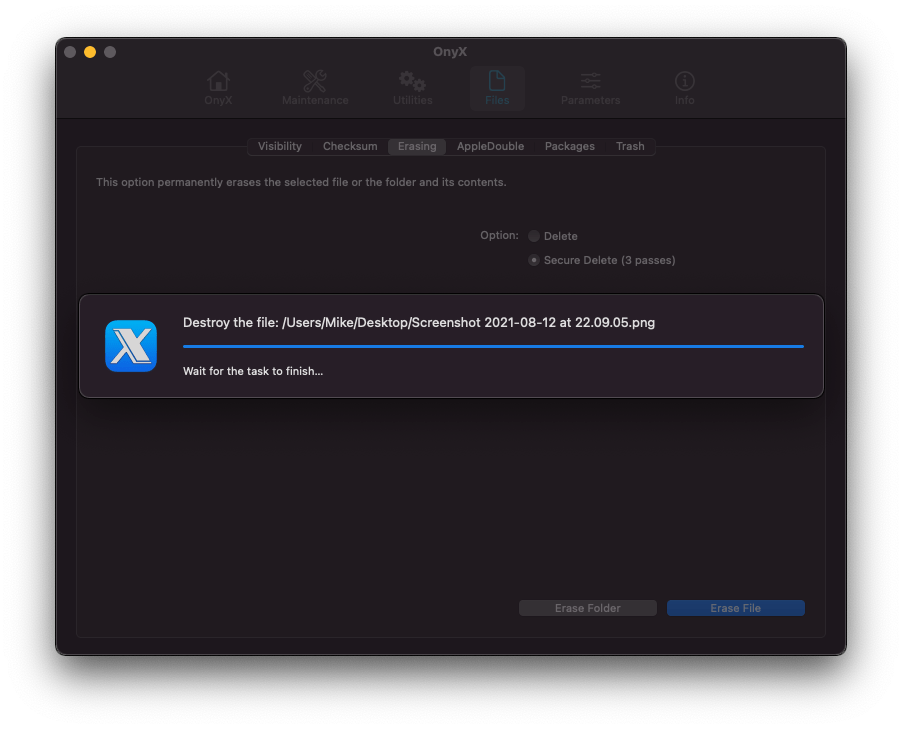Select the Trash tab
Viewport: 902px width, 729px height.
[x=630, y=146]
